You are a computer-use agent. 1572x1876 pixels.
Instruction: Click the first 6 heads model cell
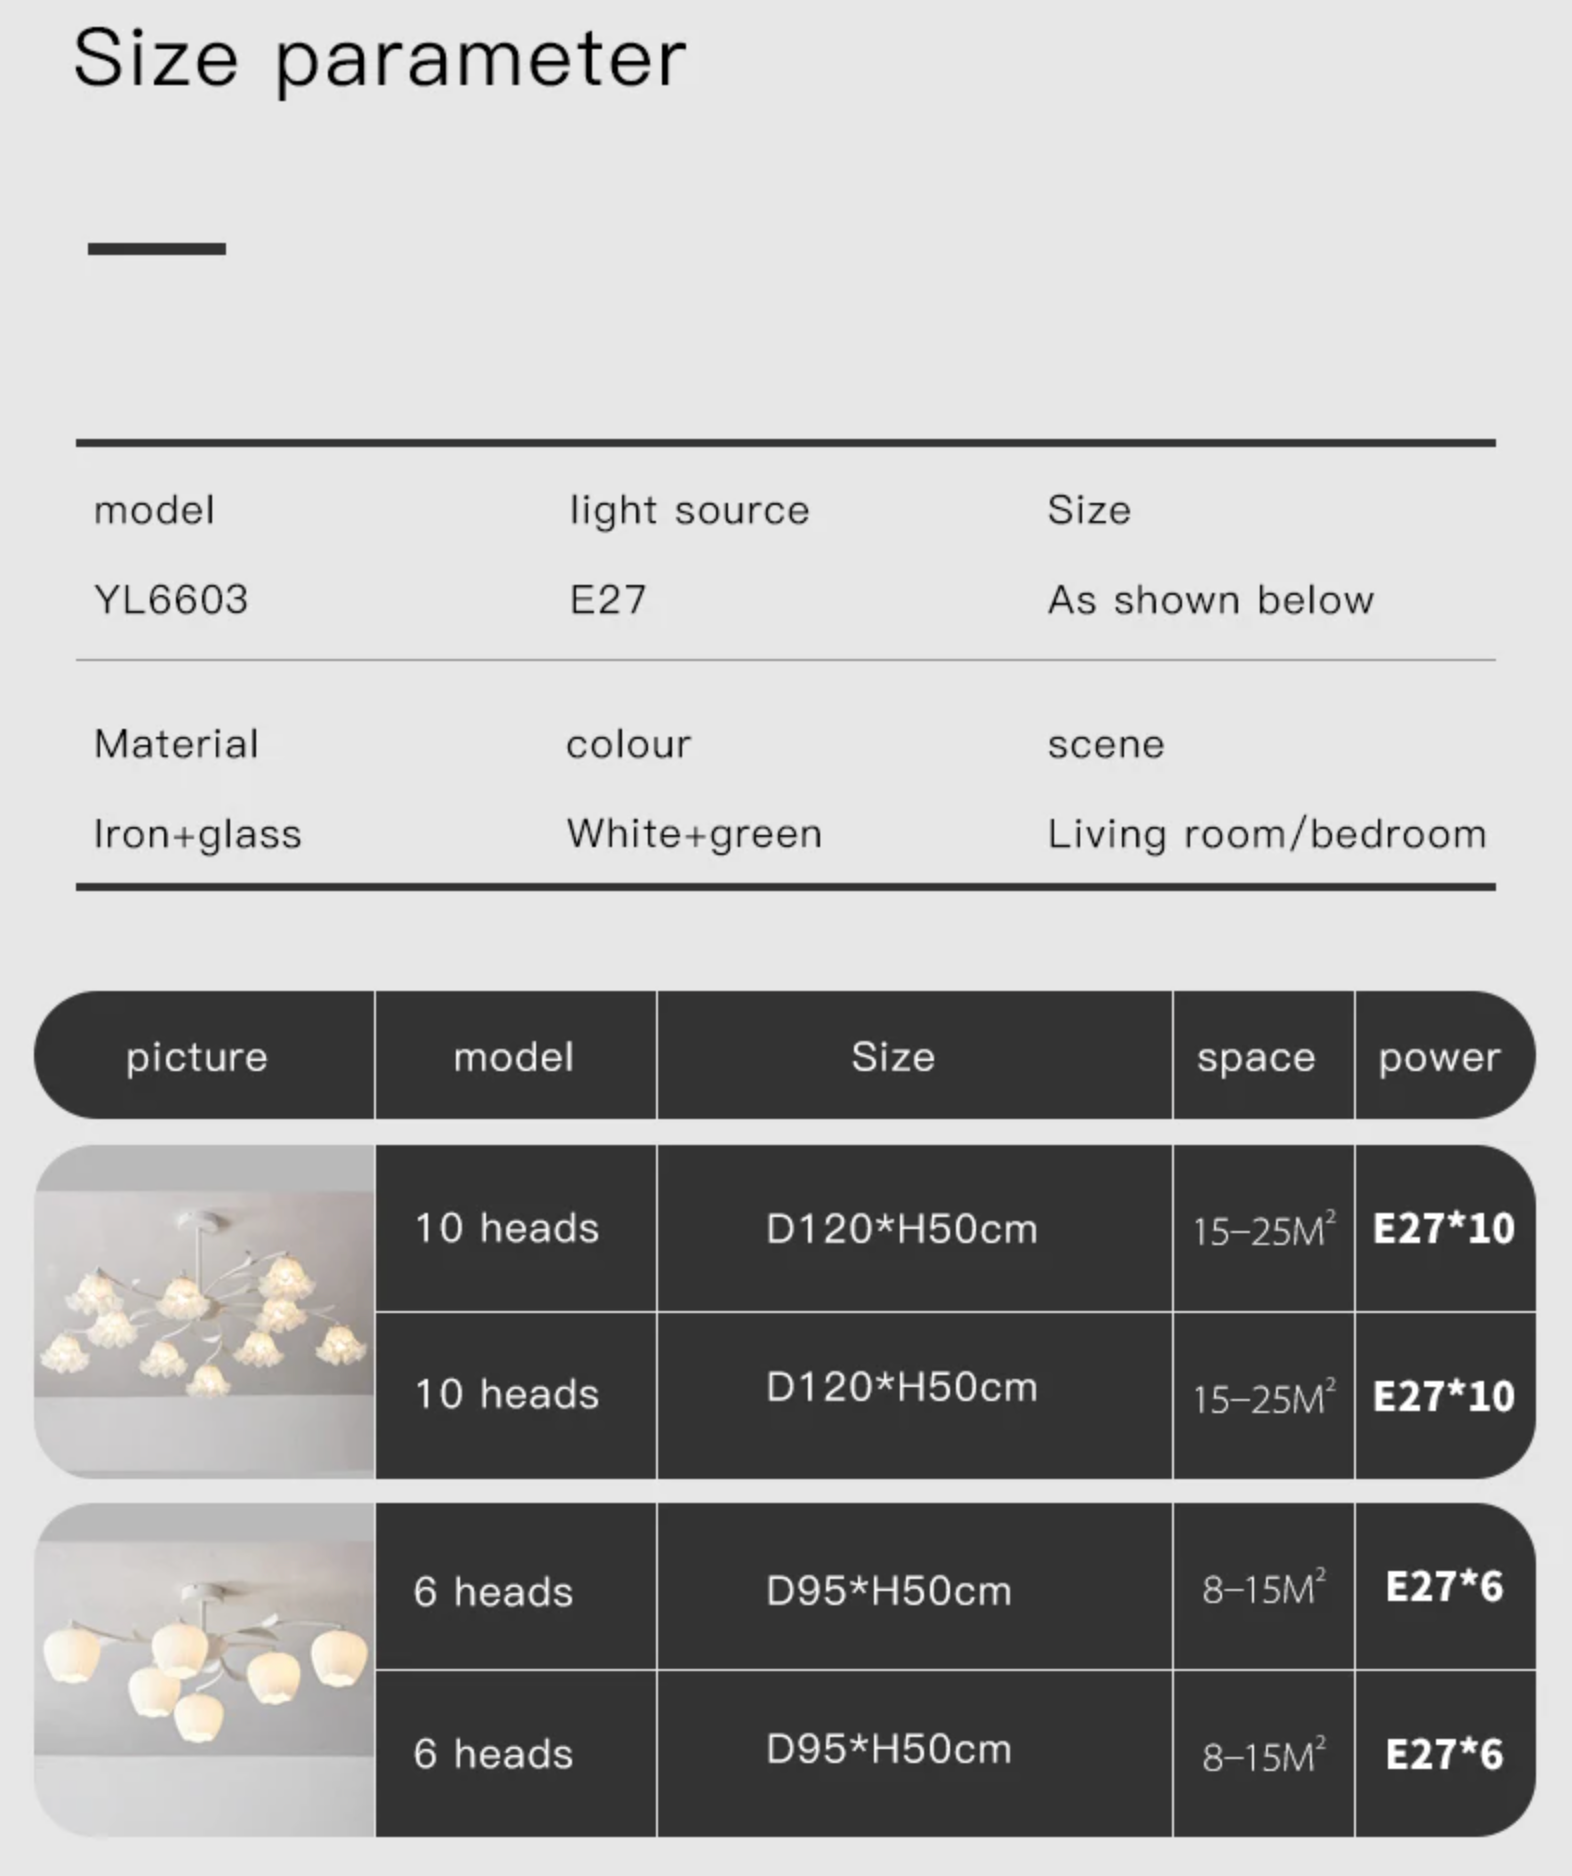coord(494,1592)
